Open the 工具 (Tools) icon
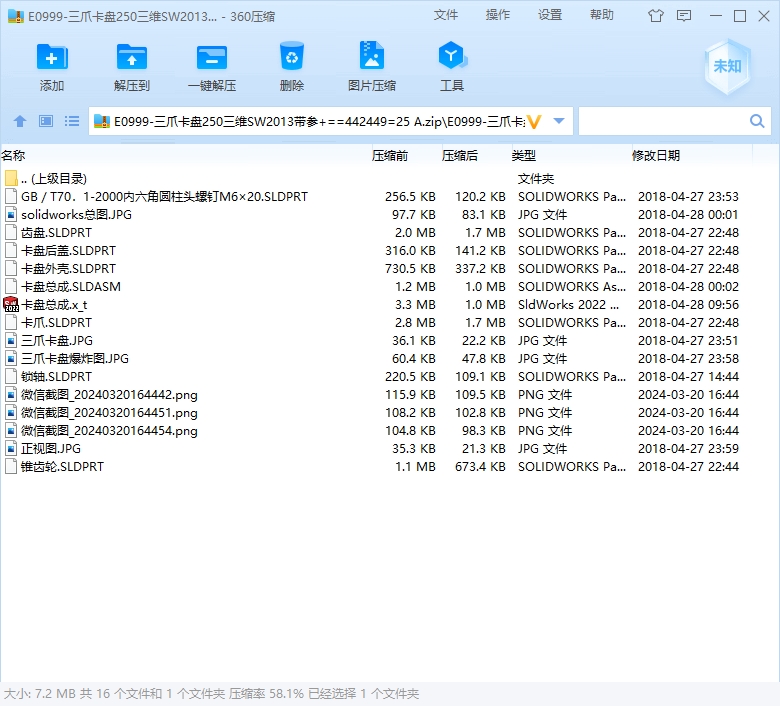Image resolution: width=780 pixels, height=706 pixels. click(452, 55)
